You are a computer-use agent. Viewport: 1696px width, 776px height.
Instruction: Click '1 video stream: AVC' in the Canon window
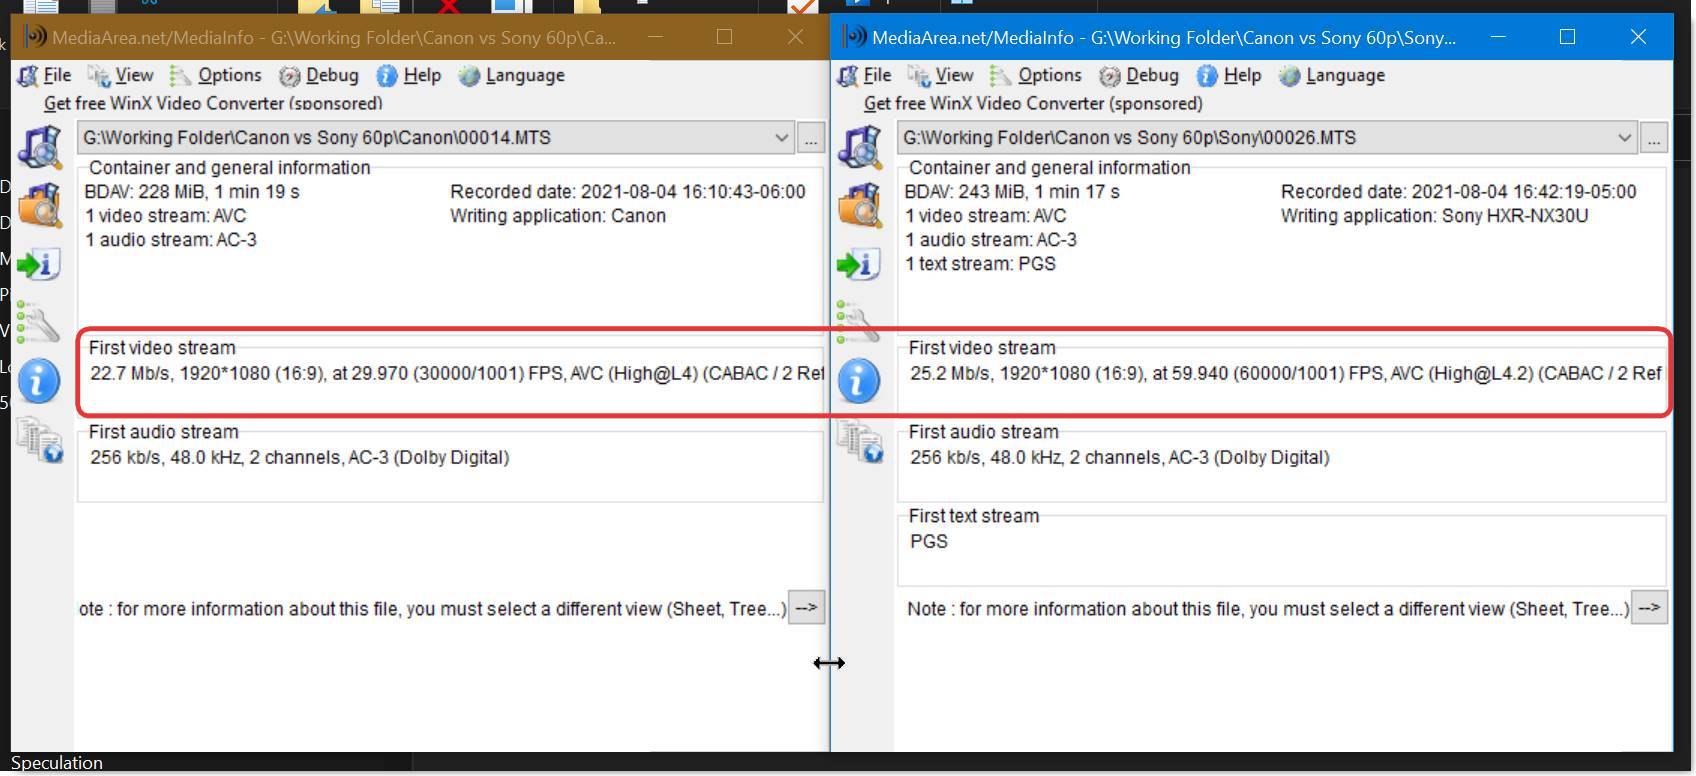(x=165, y=216)
